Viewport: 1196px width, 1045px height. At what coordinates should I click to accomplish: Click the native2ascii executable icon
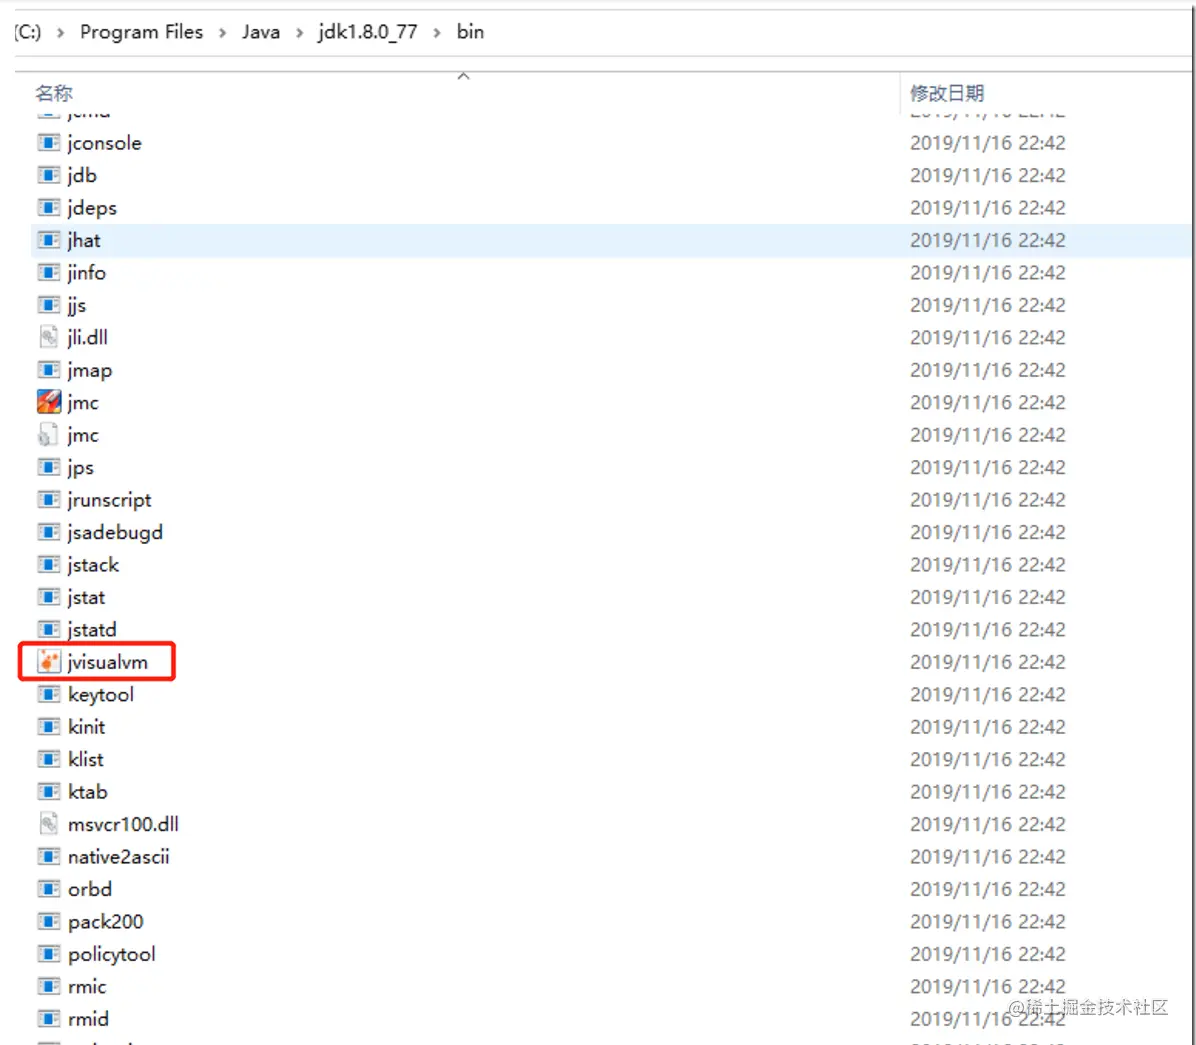tap(48, 857)
